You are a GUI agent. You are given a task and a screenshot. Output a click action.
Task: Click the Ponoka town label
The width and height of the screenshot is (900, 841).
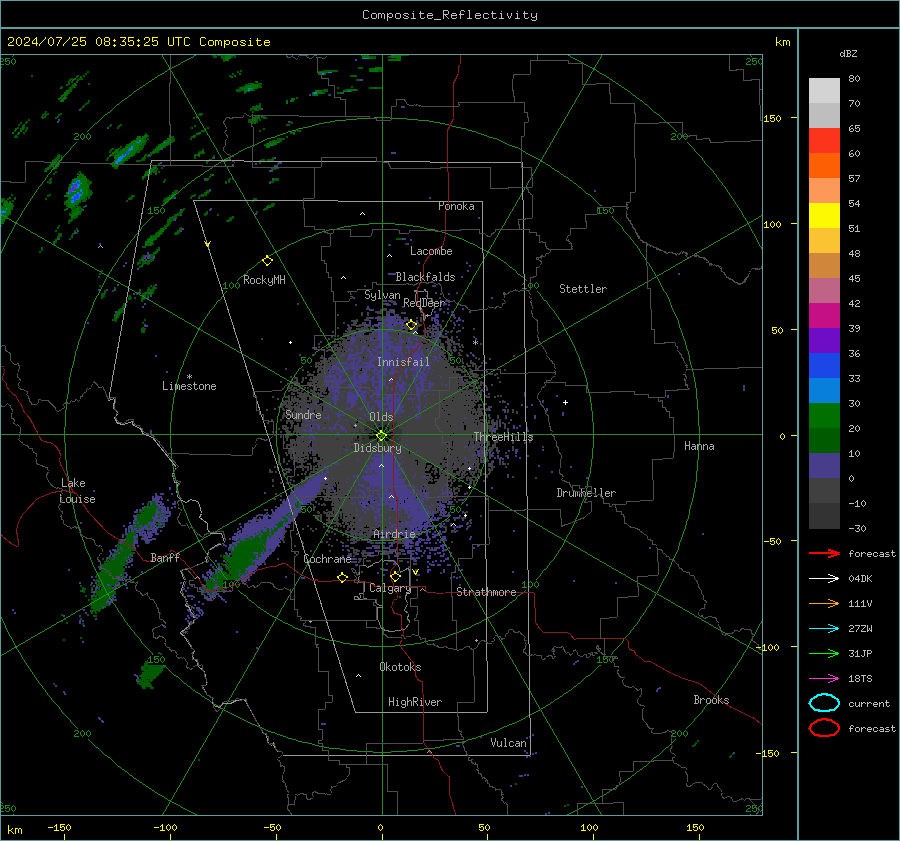click(x=456, y=206)
